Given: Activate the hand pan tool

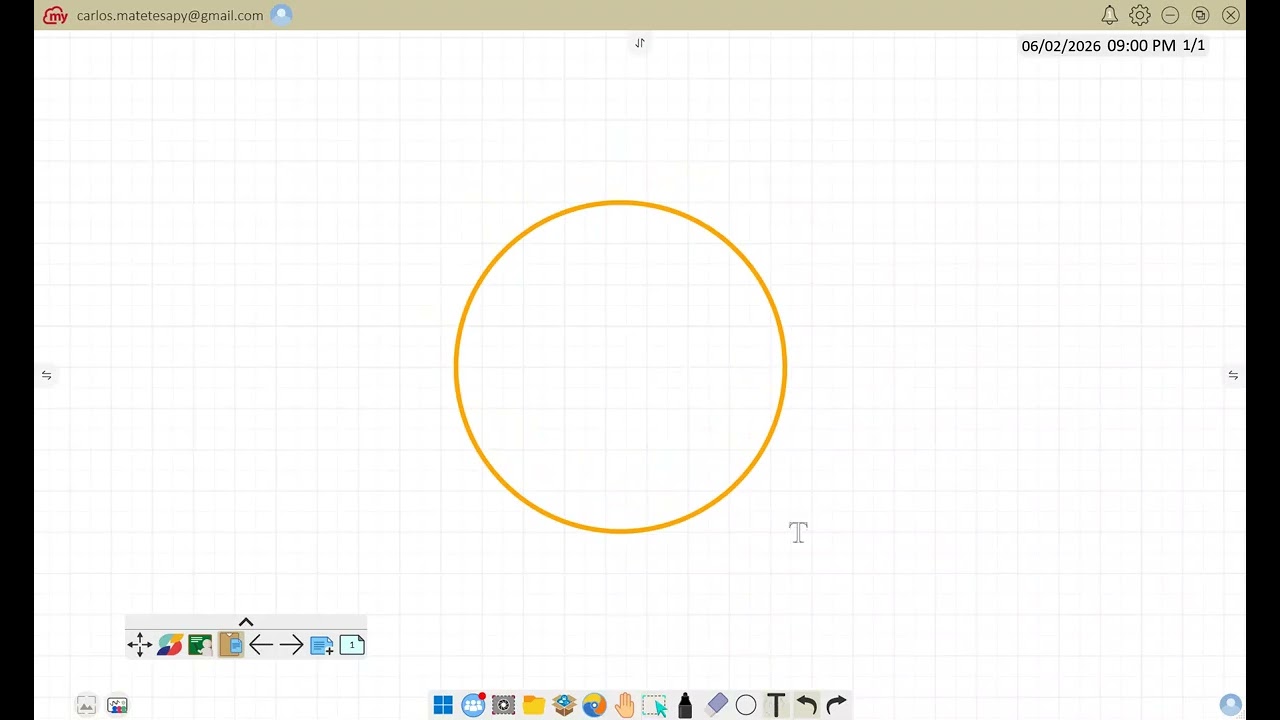Looking at the screenshot, I should click(x=625, y=705).
